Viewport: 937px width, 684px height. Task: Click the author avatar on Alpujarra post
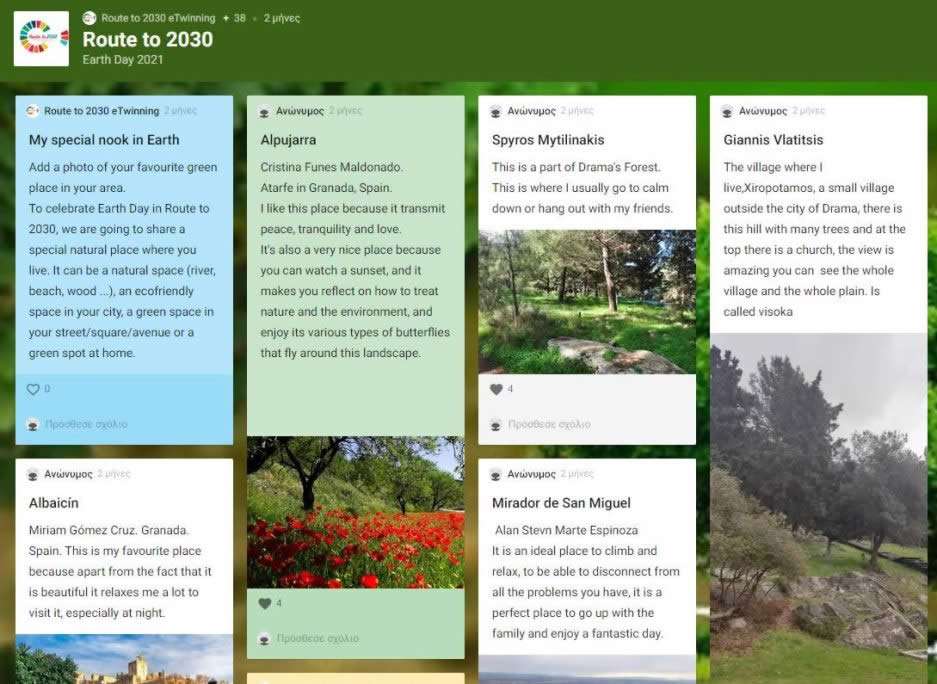click(x=265, y=111)
